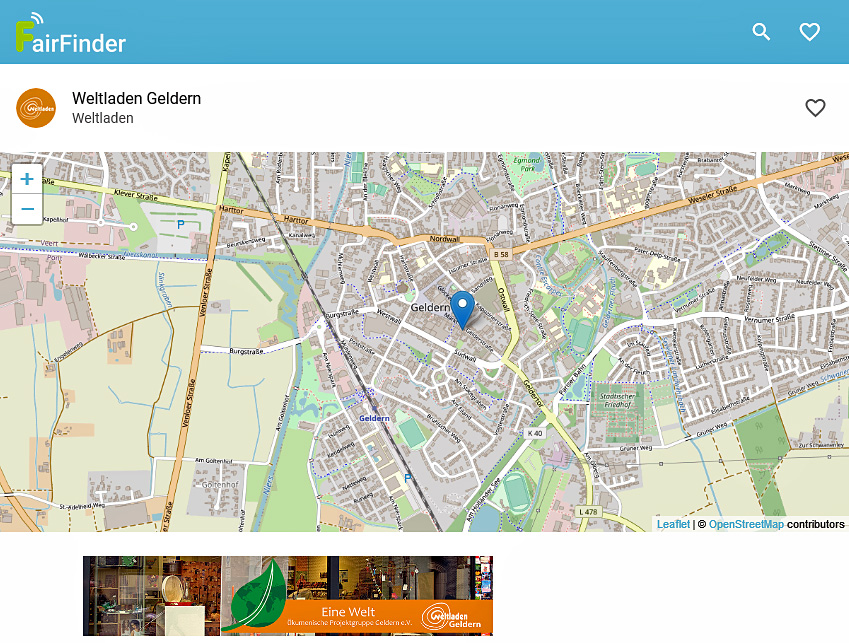
Task: Open favorites list via header heart icon
Action: click(810, 32)
